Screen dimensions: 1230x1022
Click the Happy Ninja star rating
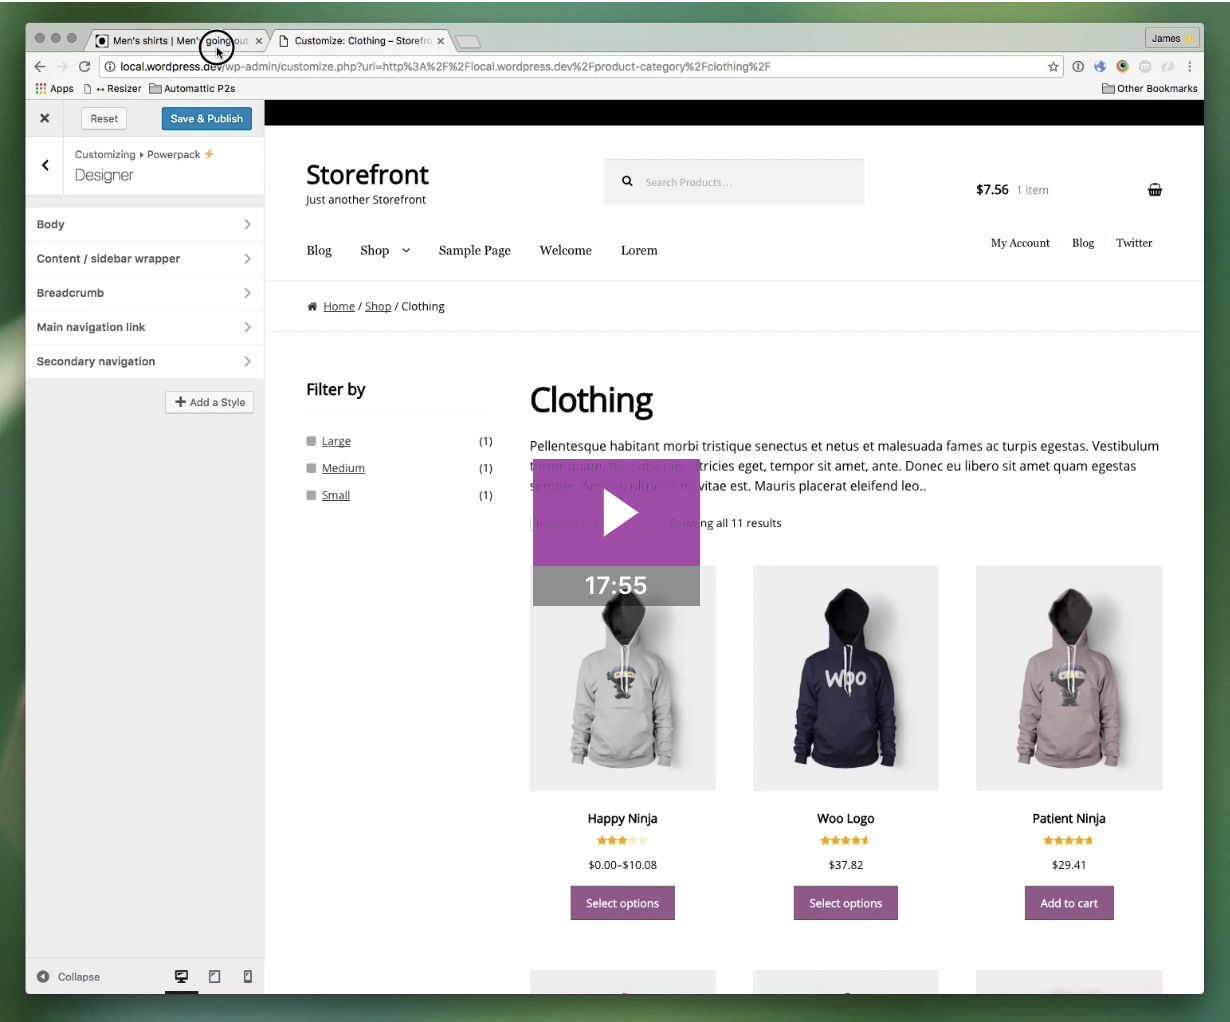(622, 841)
